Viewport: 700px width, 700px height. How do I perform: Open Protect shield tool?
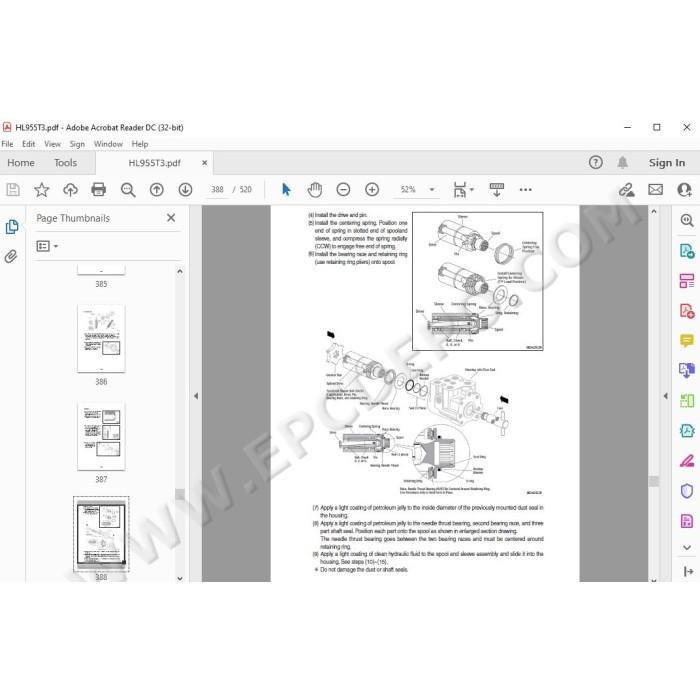687,491
